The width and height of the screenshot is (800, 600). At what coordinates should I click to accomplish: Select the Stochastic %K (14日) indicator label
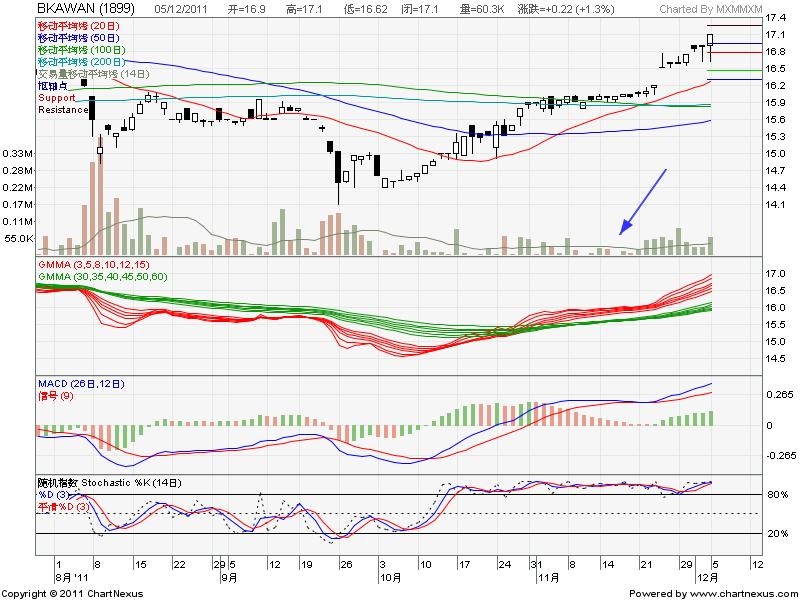point(110,482)
